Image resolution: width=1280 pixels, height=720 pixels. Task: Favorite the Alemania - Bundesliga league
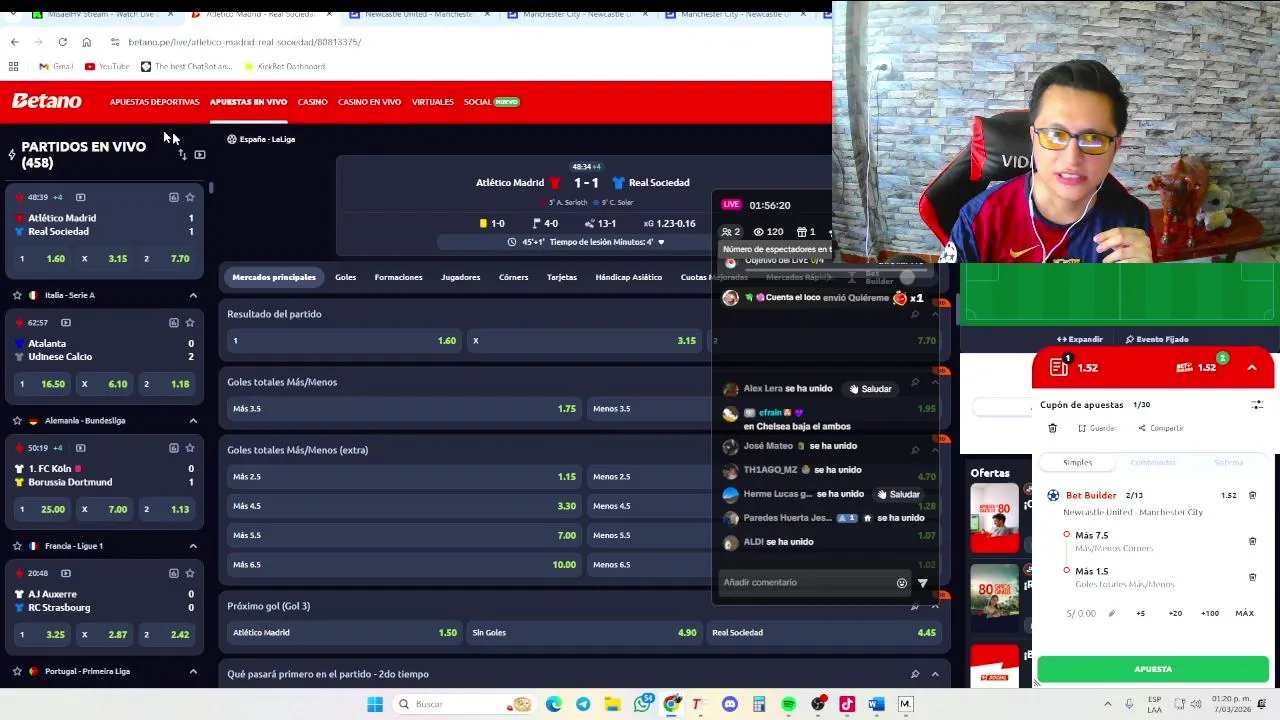17,420
